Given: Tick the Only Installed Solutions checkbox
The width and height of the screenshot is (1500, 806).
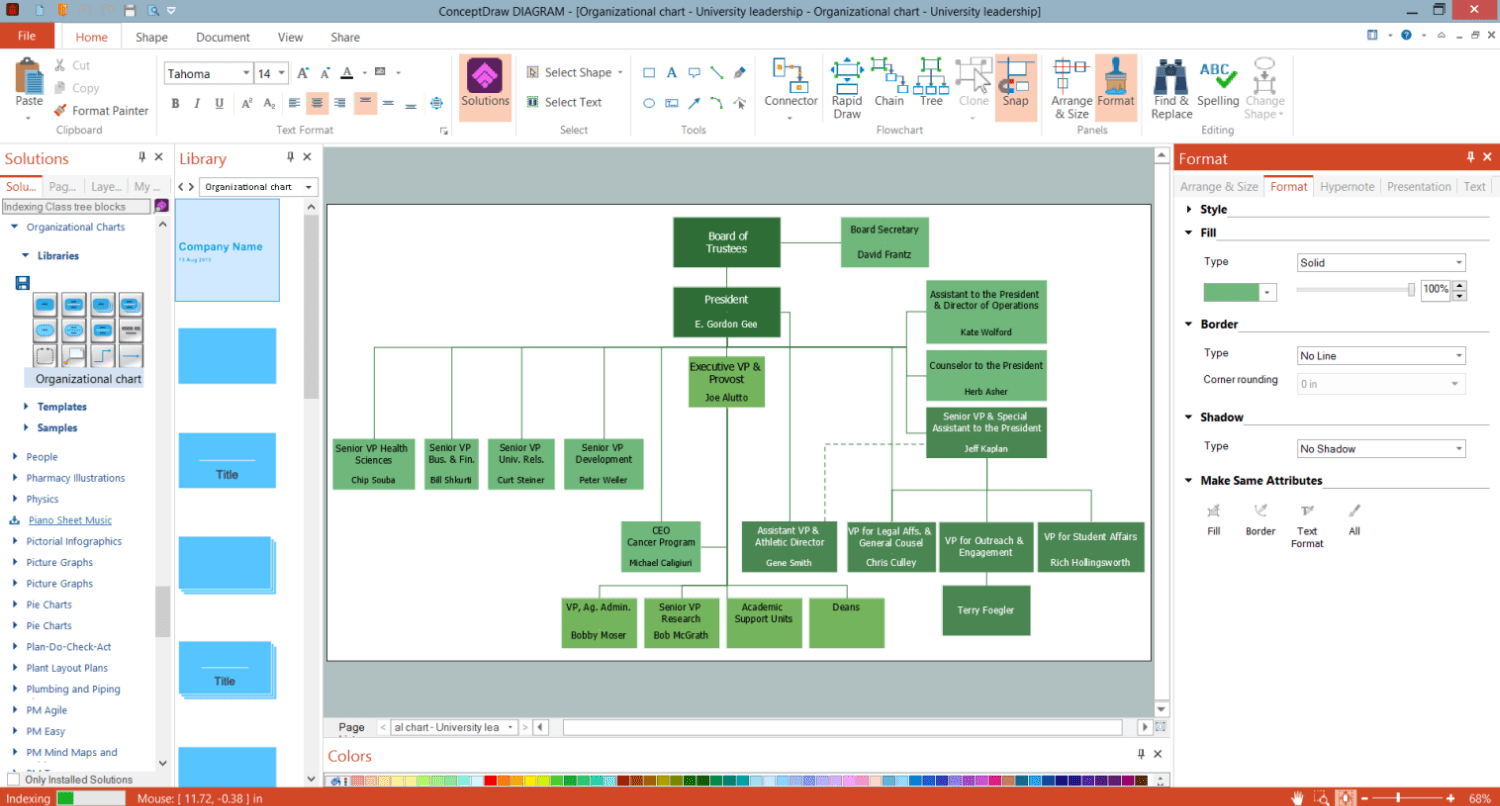Looking at the screenshot, I should click(x=13, y=779).
